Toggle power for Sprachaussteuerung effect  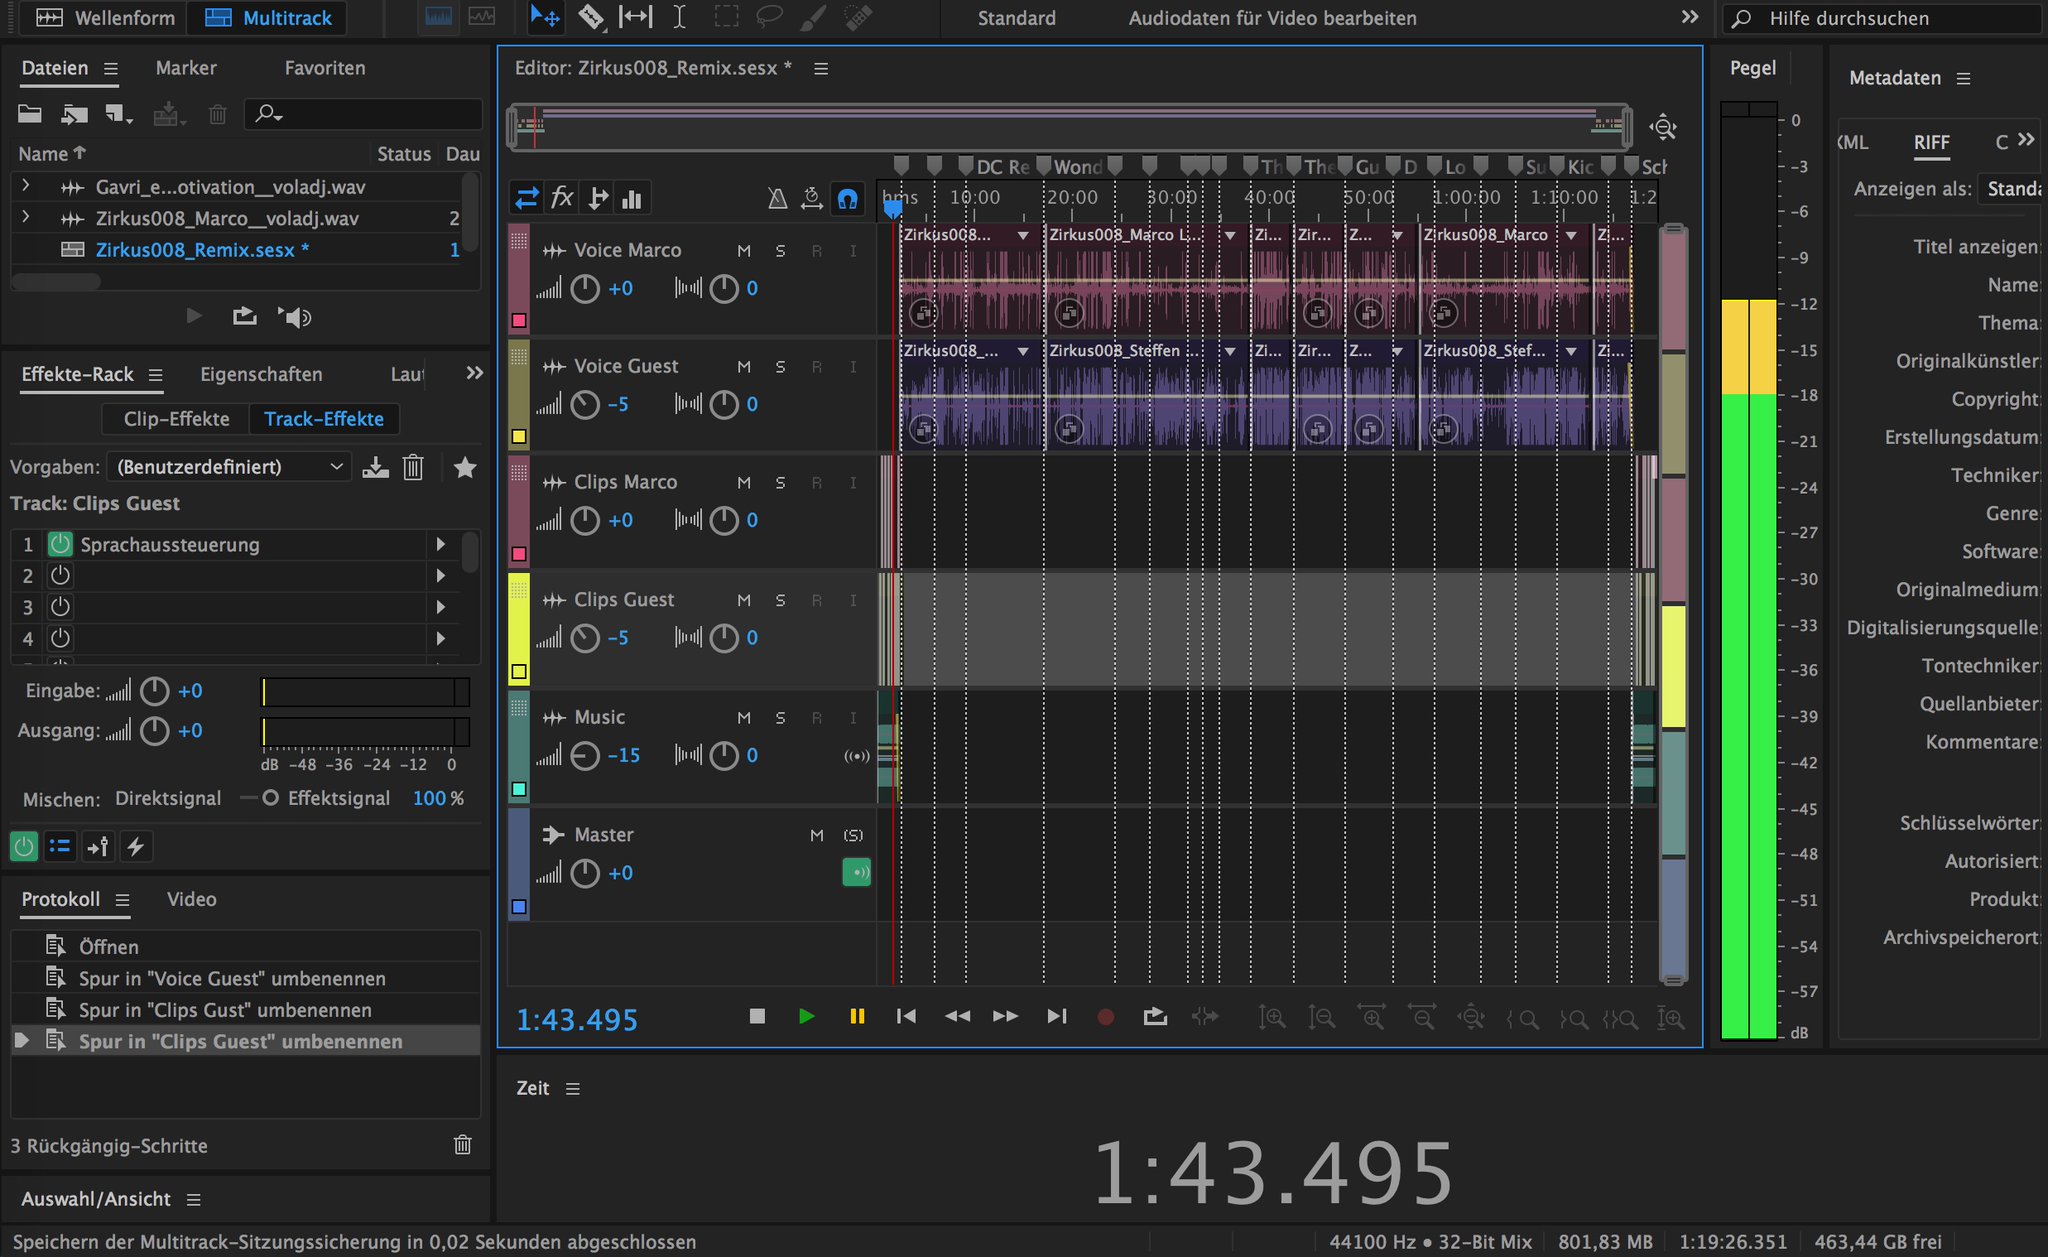[60, 544]
